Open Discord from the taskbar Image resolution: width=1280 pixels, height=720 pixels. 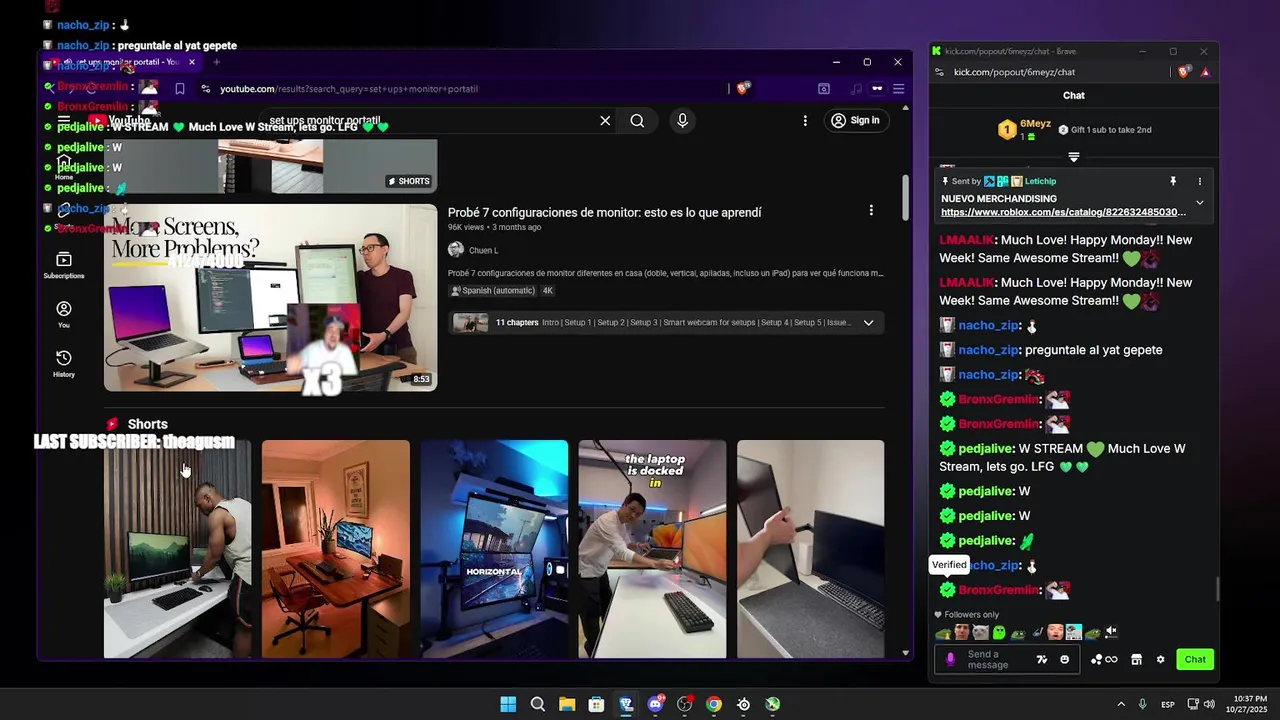656,704
